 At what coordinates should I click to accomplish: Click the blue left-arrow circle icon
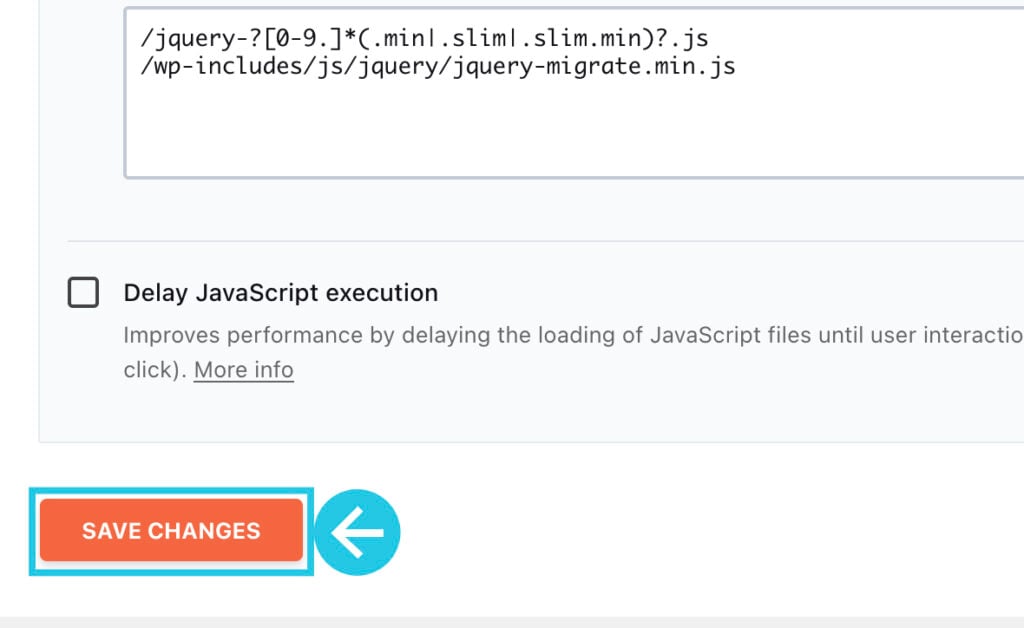[x=357, y=532]
